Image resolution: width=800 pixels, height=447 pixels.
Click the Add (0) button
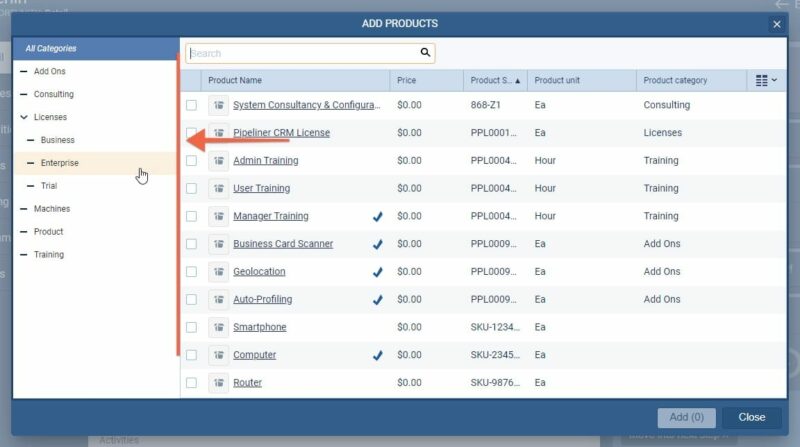(686, 417)
